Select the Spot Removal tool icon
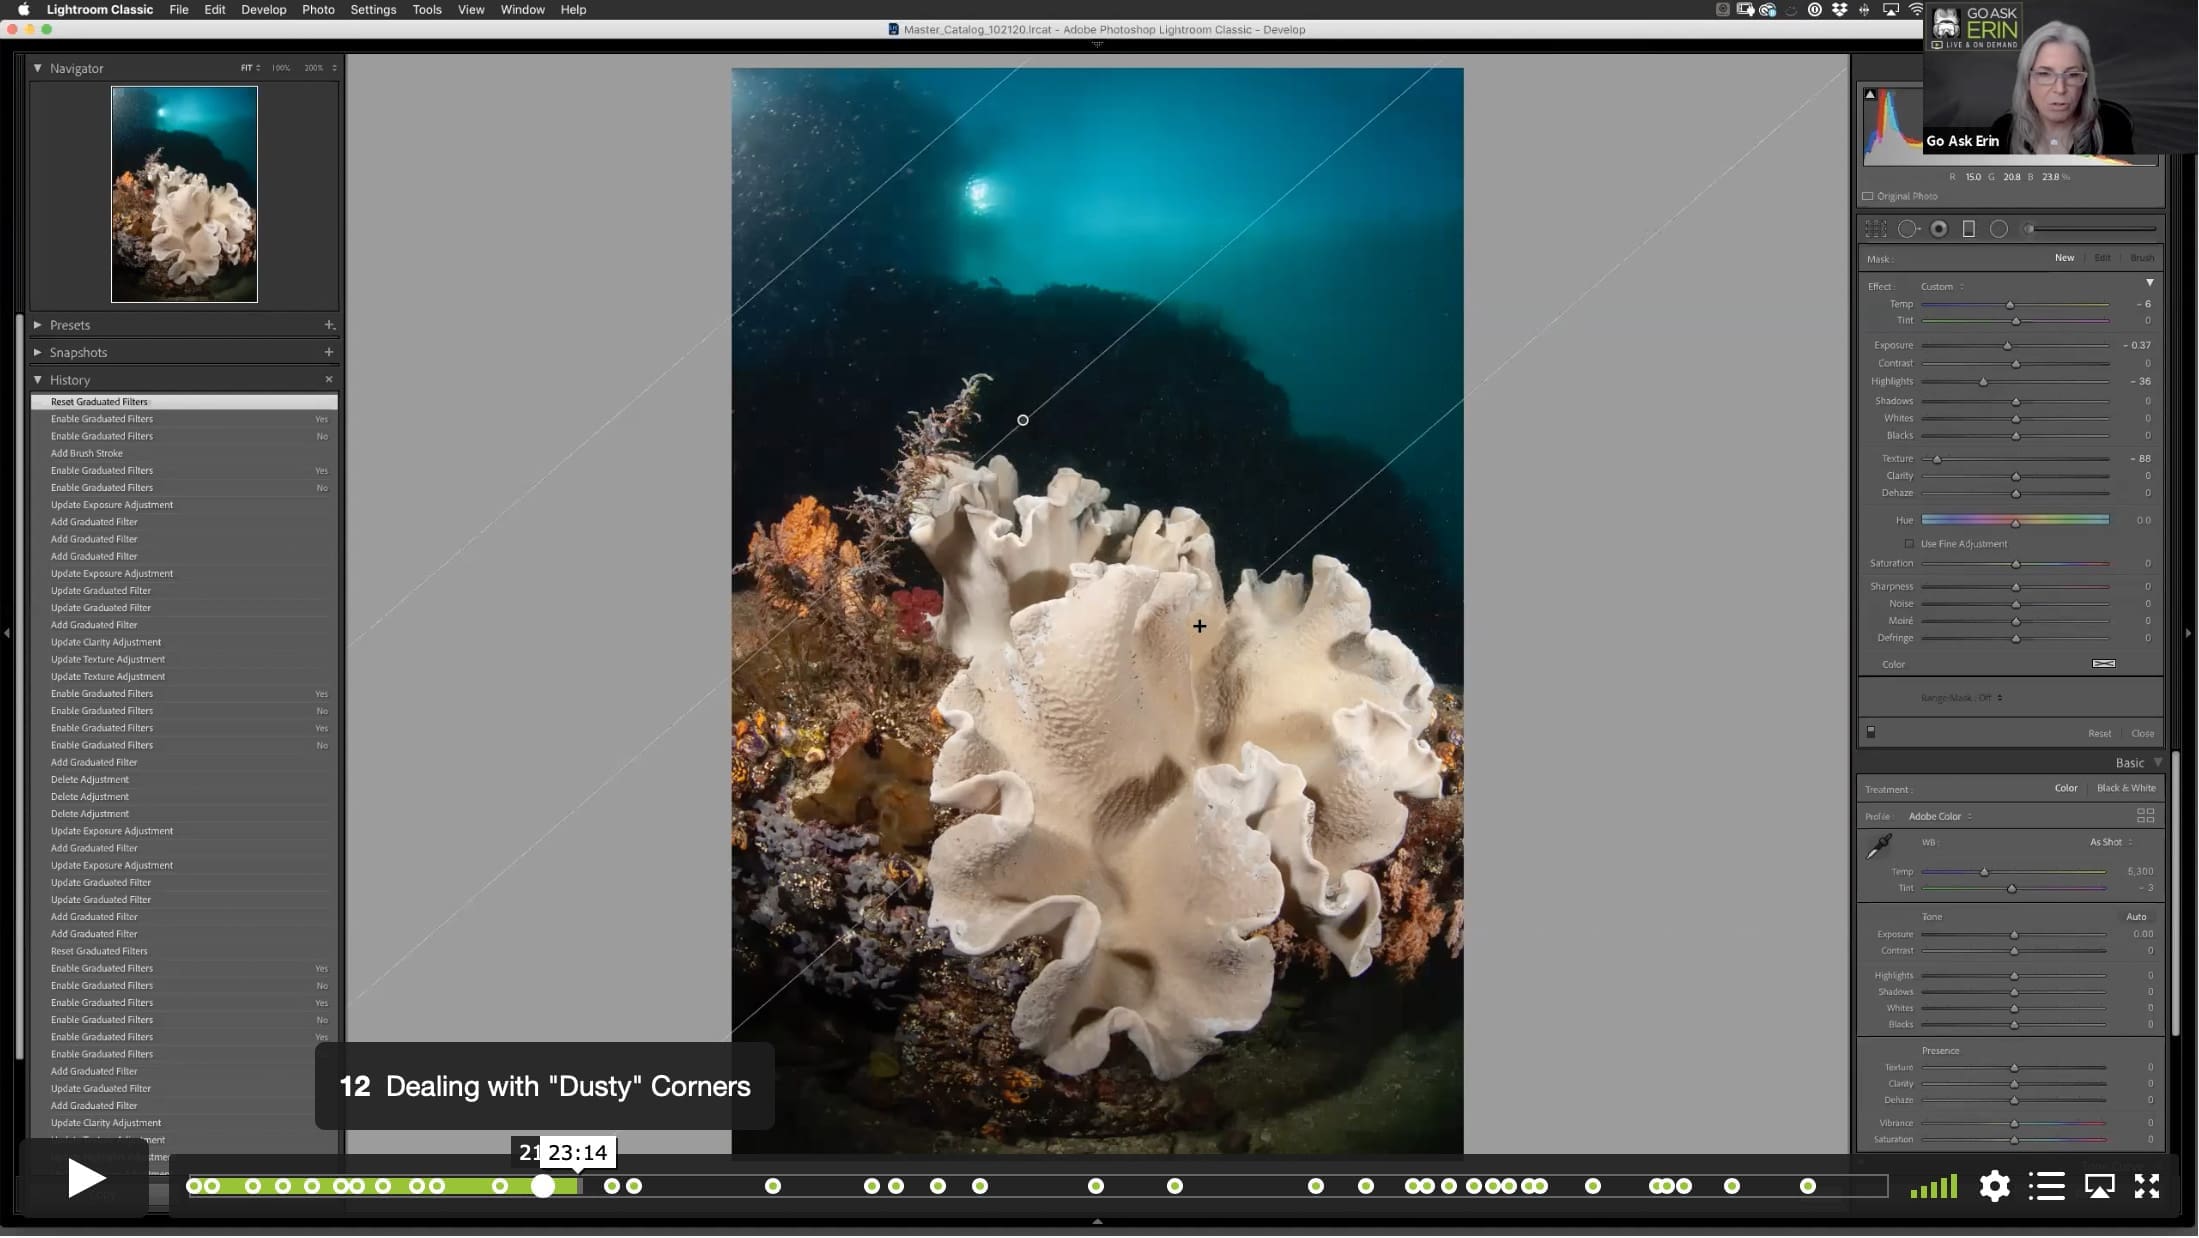2199x1238 pixels. click(x=1908, y=229)
